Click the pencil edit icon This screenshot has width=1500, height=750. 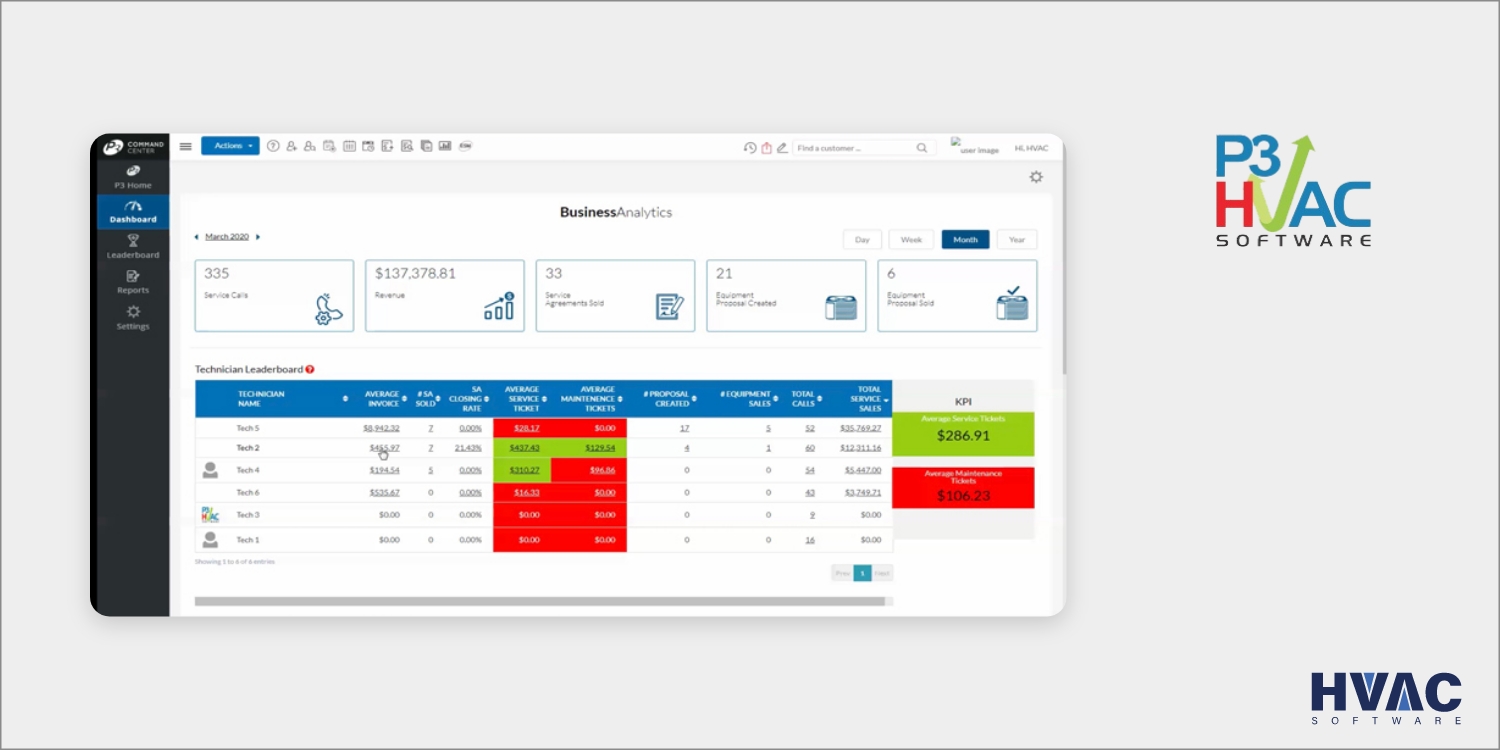click(782, 148)
